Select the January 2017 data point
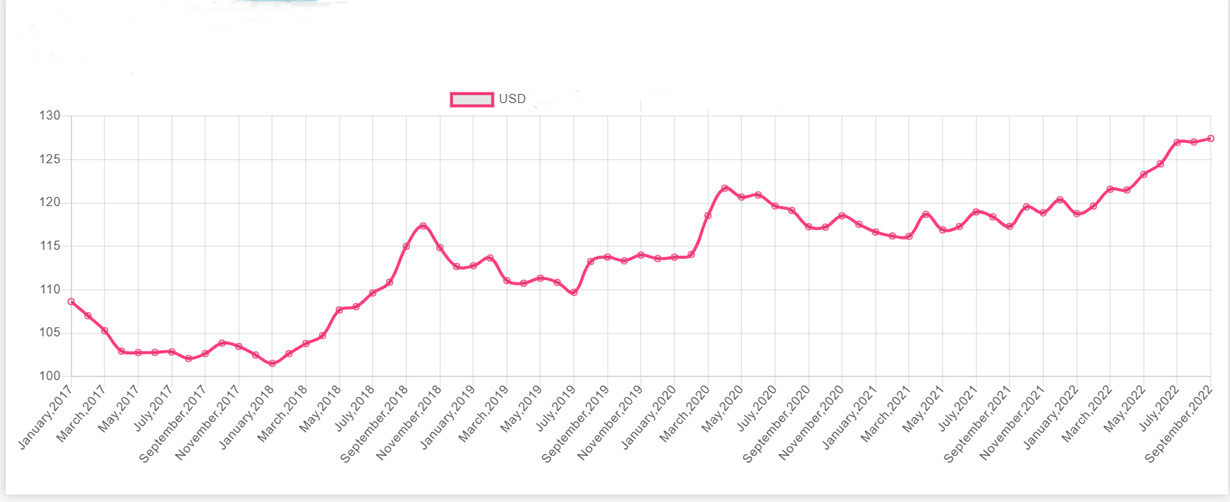The height and width of the screenshot is (502, 1230). tap(71, 301)
